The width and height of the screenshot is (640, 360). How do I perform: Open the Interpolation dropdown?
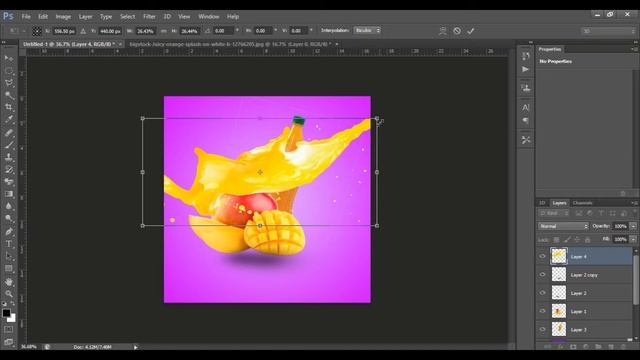pyautogui.click(x=367, y=31)
